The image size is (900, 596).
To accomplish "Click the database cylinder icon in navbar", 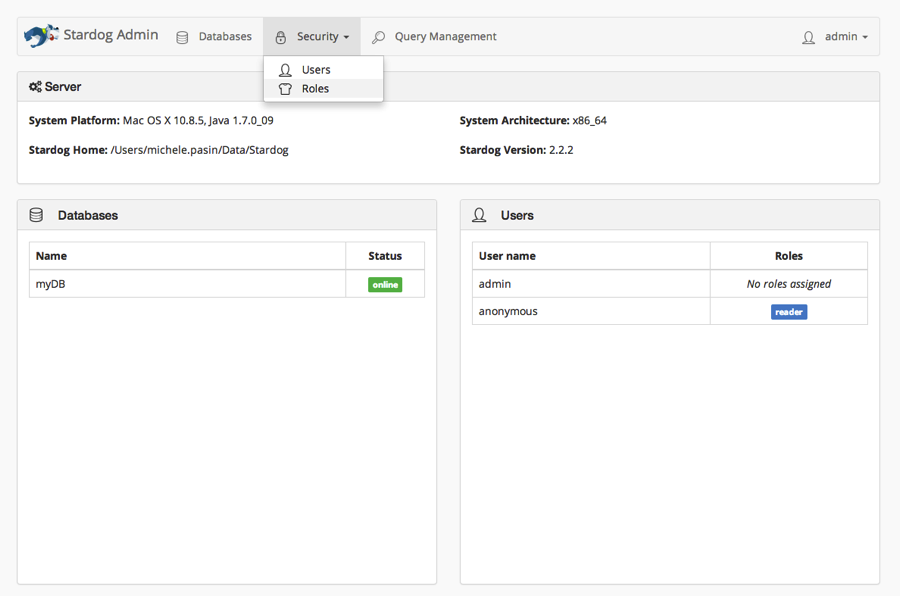I will [x=182, y=37].
